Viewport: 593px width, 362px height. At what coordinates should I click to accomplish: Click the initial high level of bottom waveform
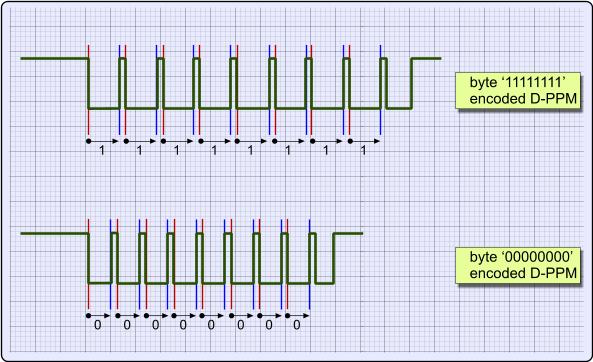(x=54, y=233)
